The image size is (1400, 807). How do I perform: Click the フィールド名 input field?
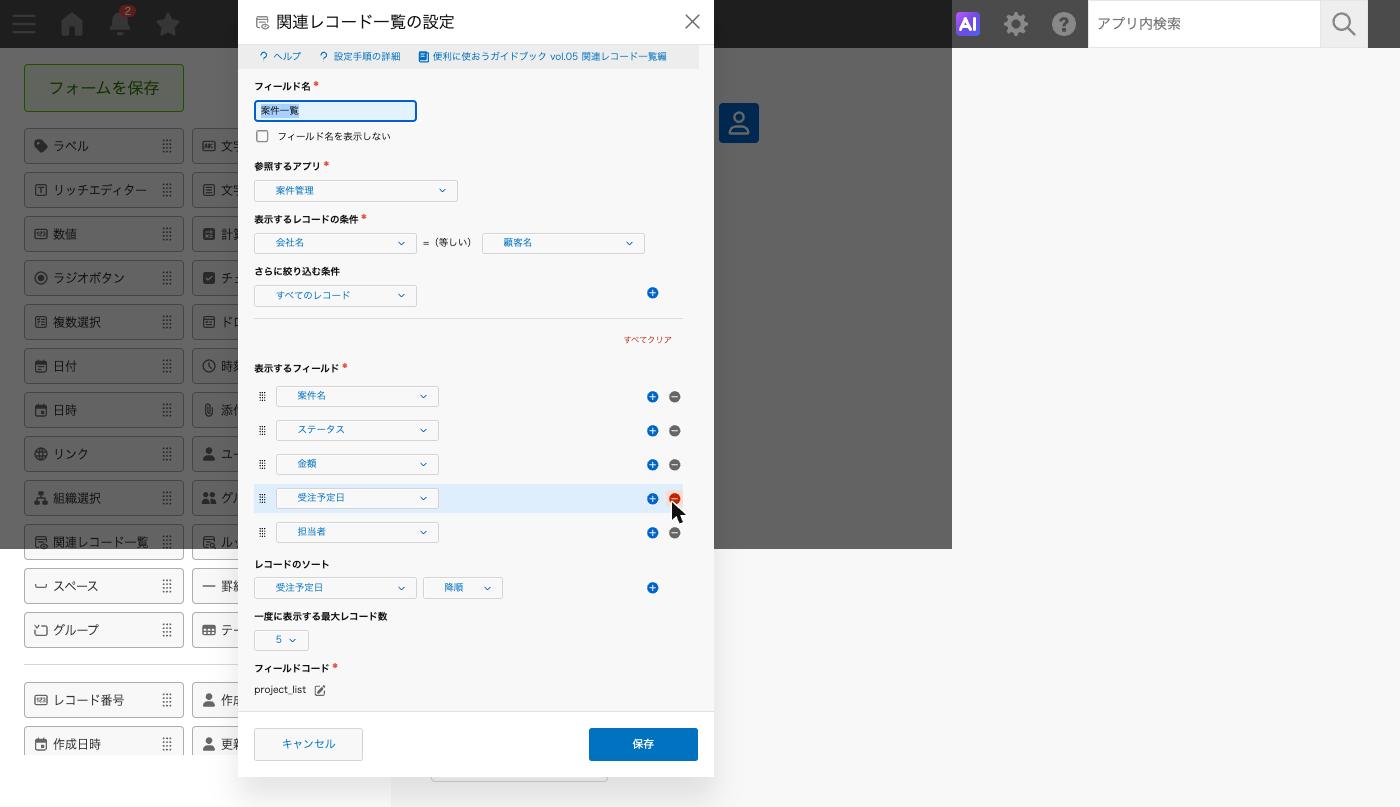click(335, 111)
